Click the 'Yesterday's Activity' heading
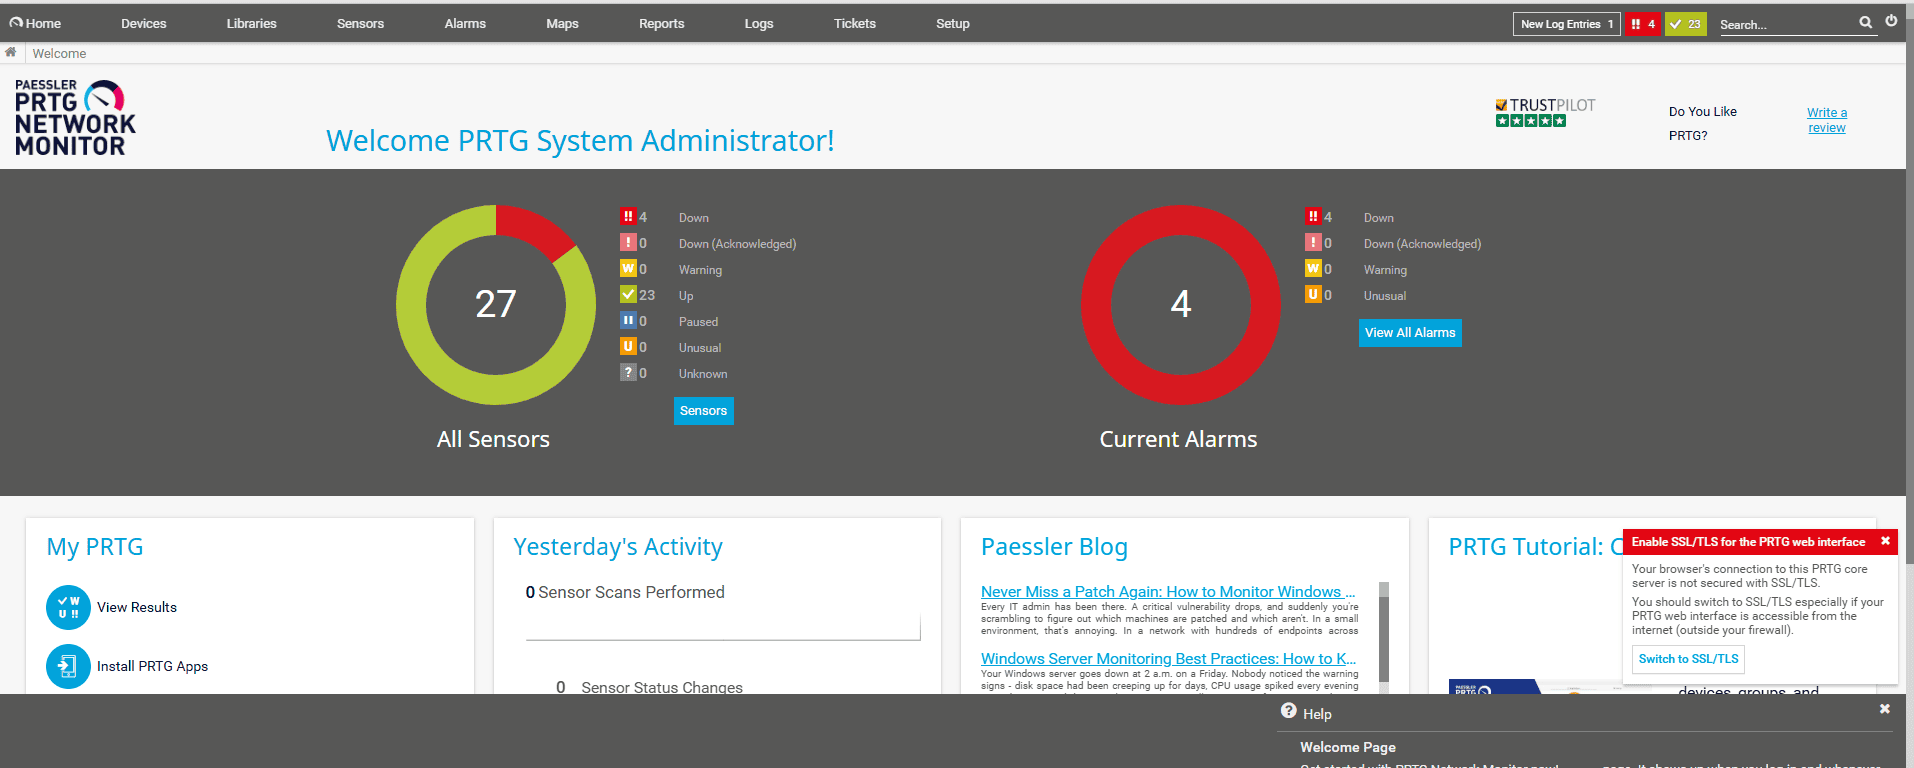This screenshot has height=768, width=1914. (x=618, y=547)
